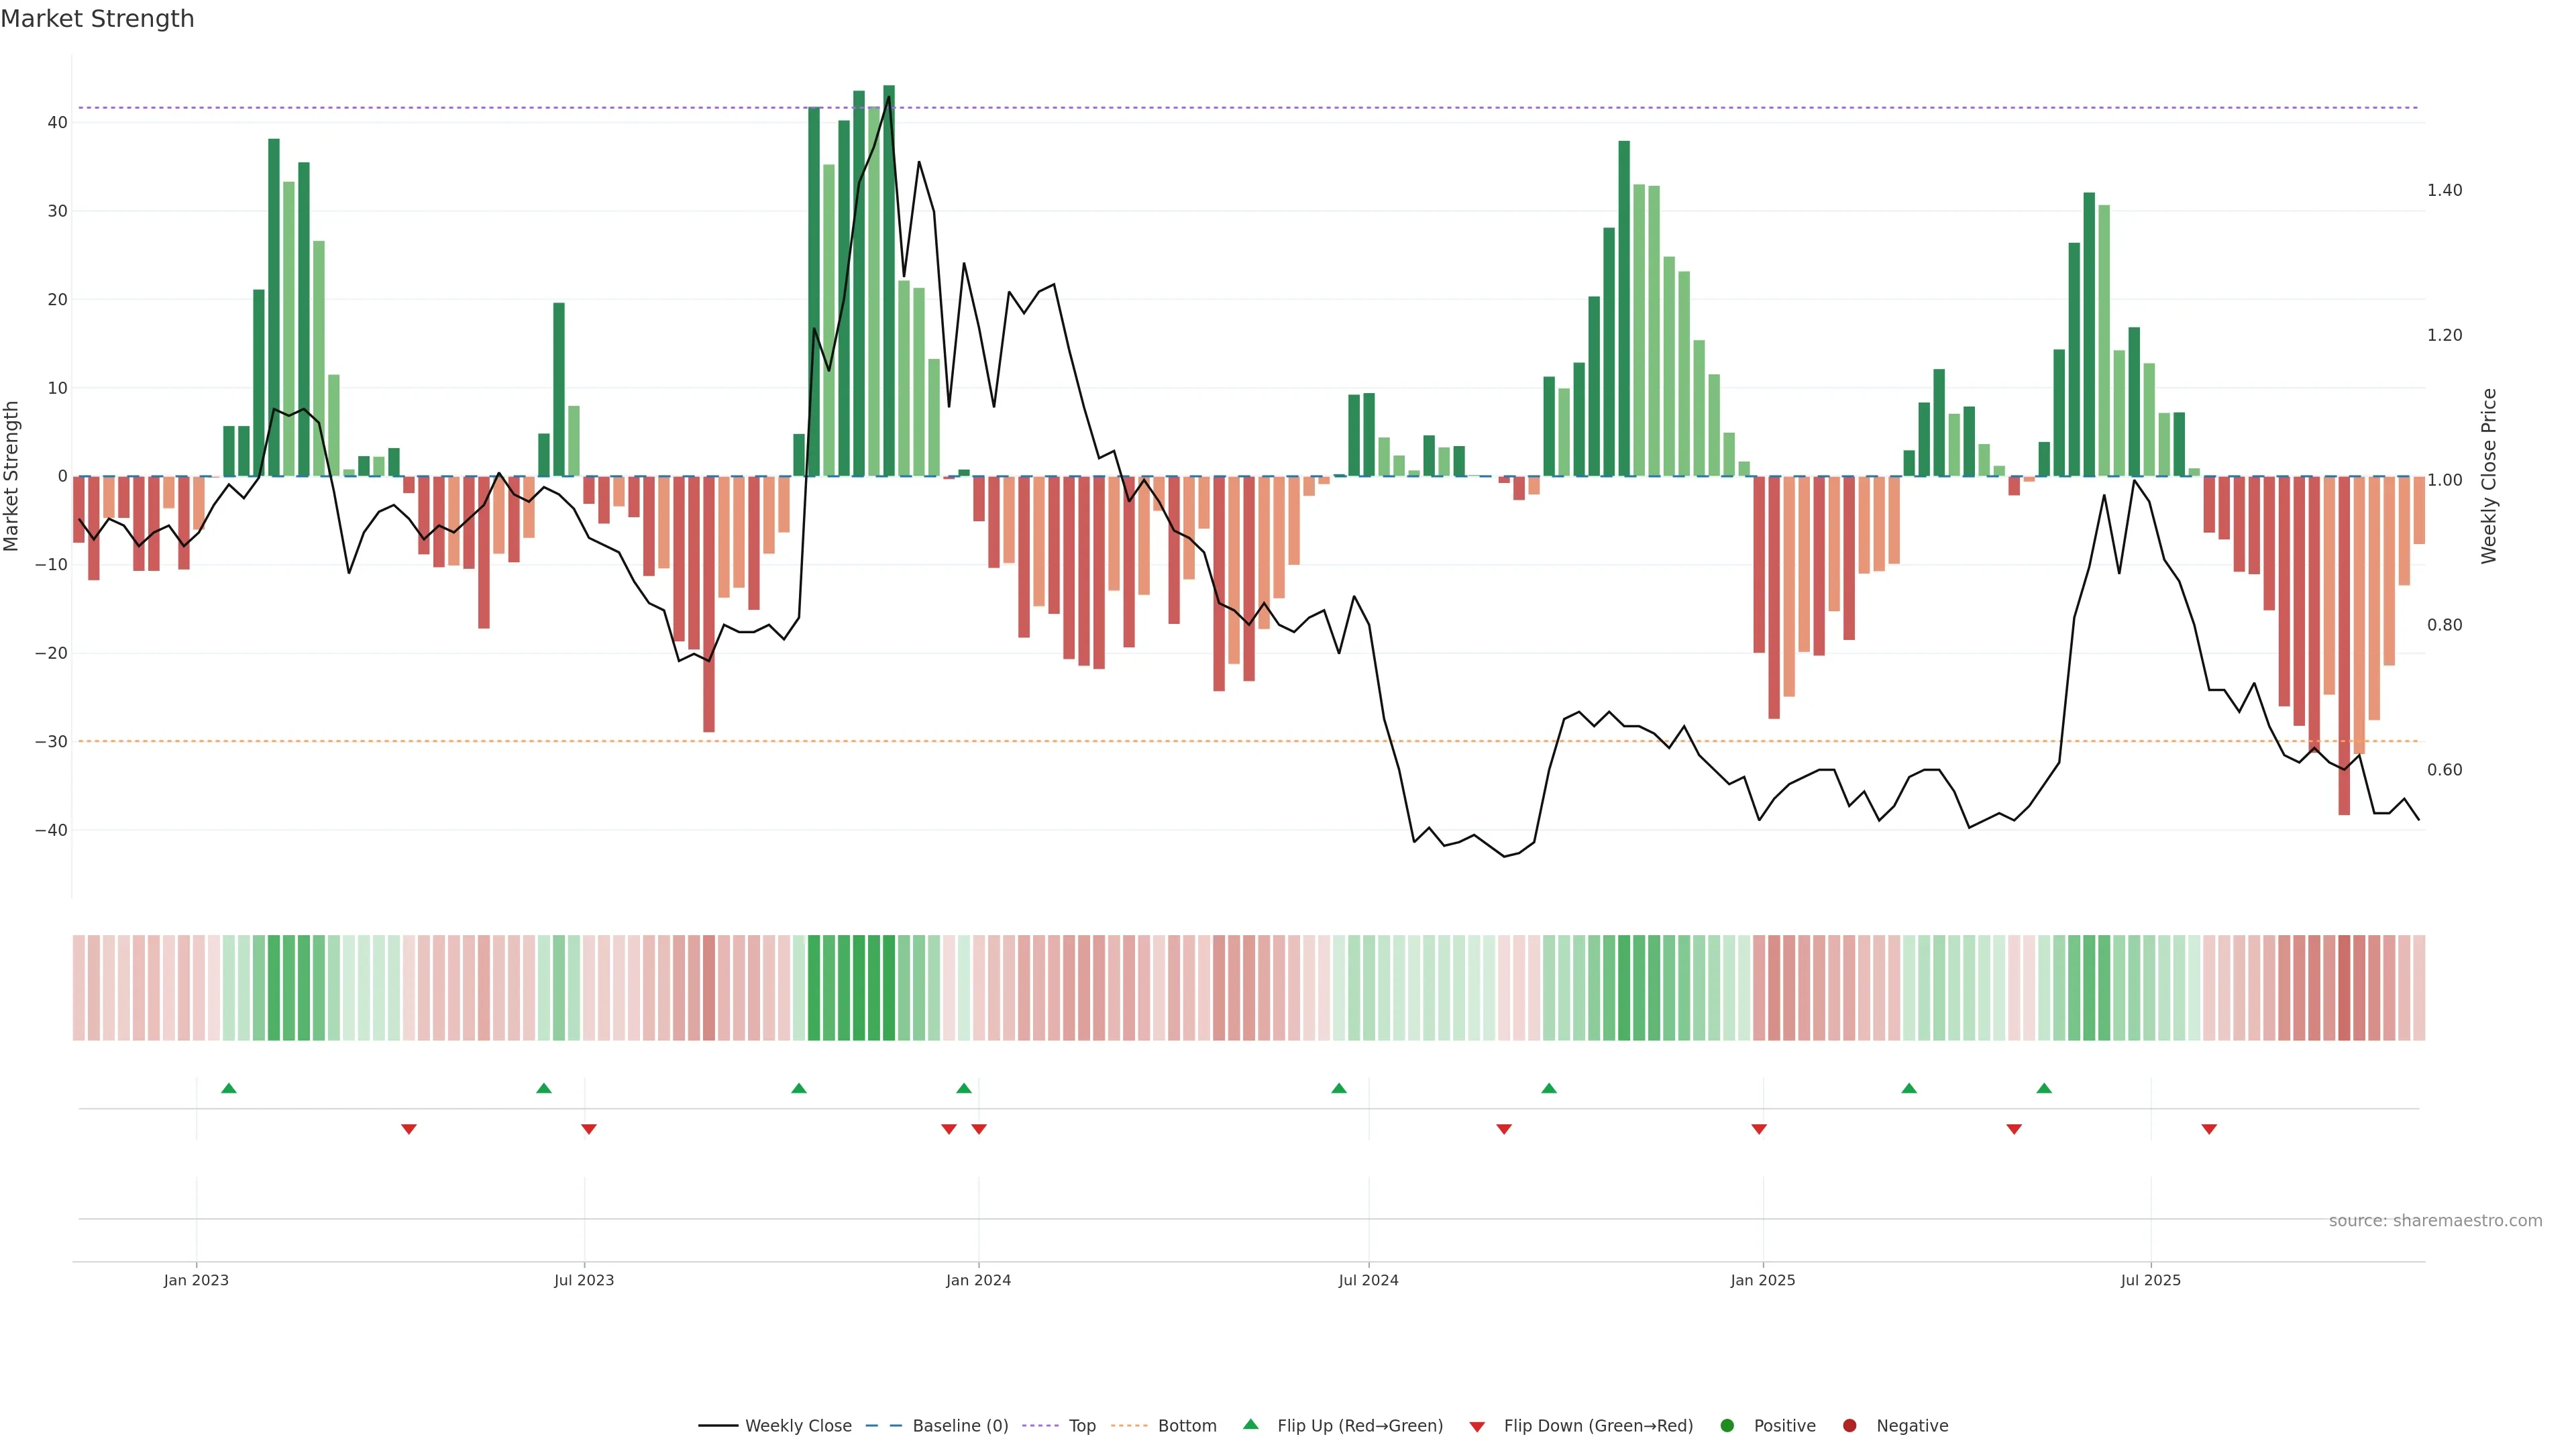
Task: Click the green Positive circle in legend
Action: 1727,1426
